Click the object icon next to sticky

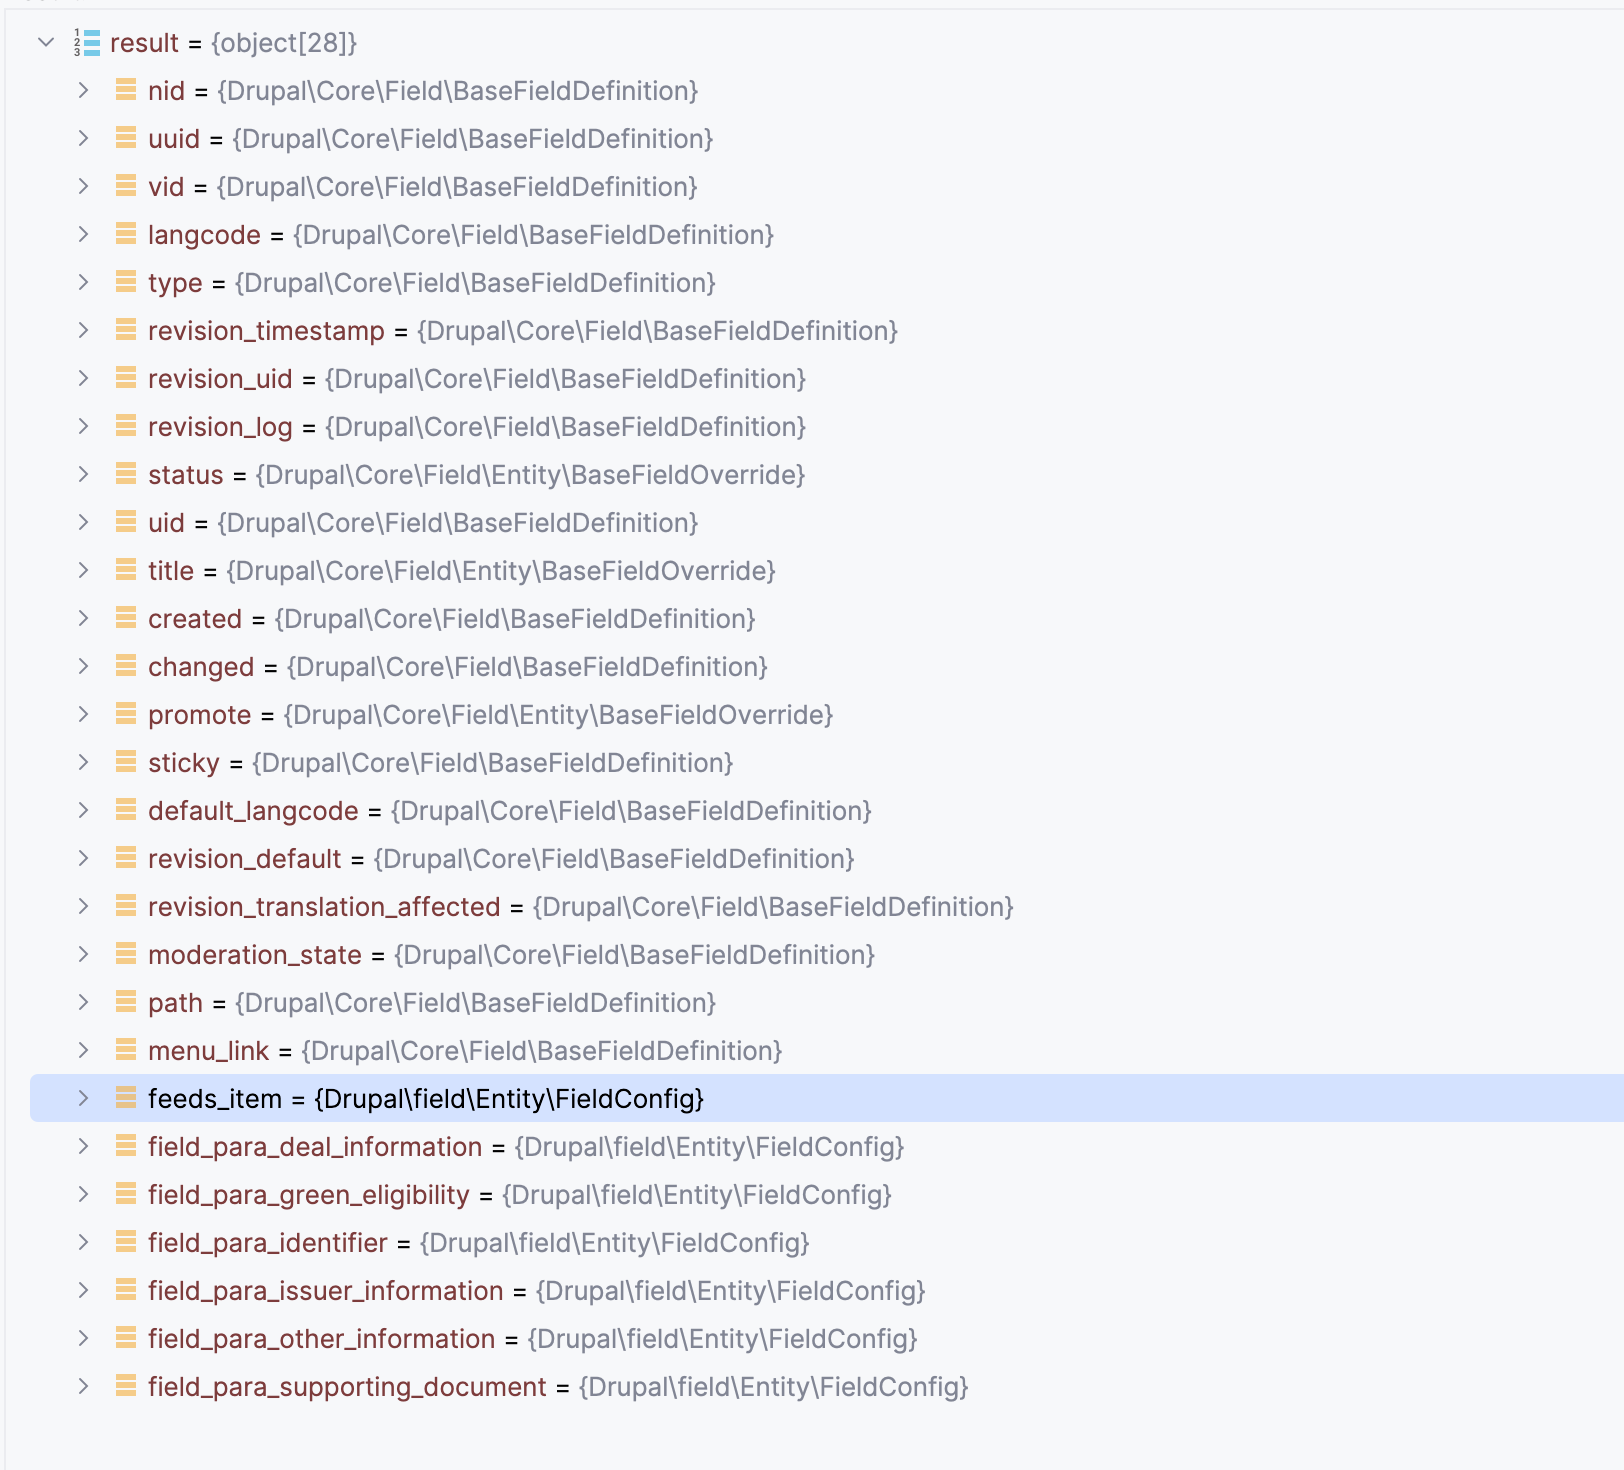coord(126,762)
